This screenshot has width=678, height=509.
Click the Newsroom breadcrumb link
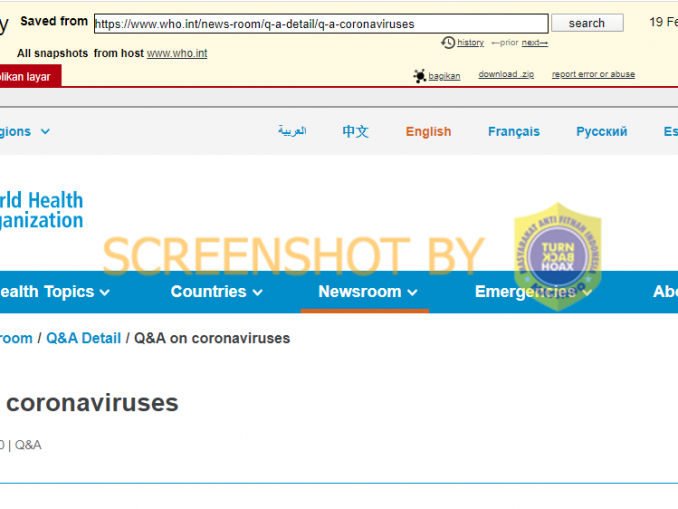tap(16, 338)
